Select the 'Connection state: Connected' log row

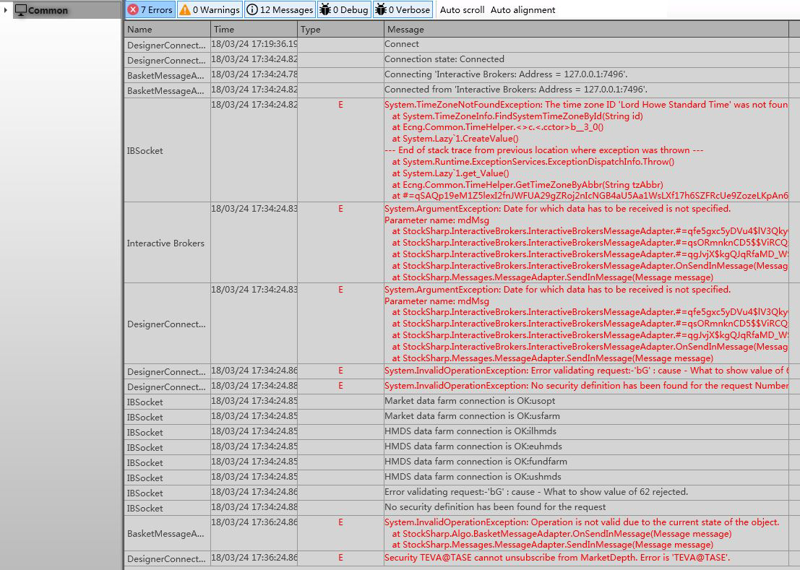click(445, 59)
